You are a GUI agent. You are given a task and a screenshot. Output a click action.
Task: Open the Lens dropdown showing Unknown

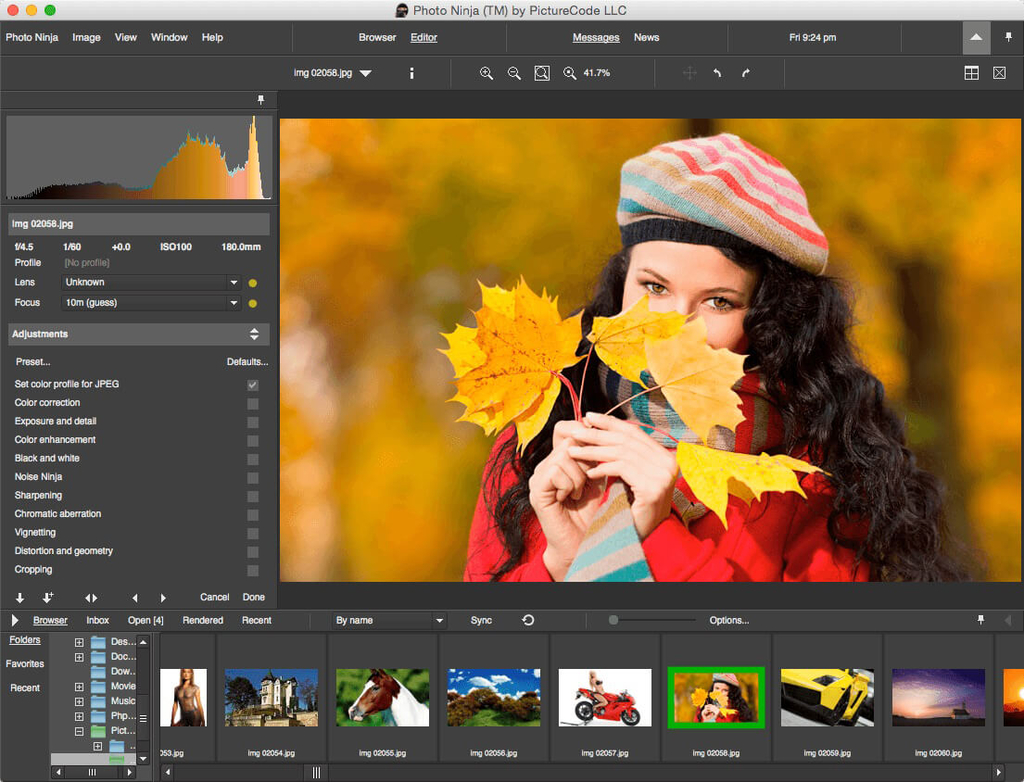click(x=152, y=283)
